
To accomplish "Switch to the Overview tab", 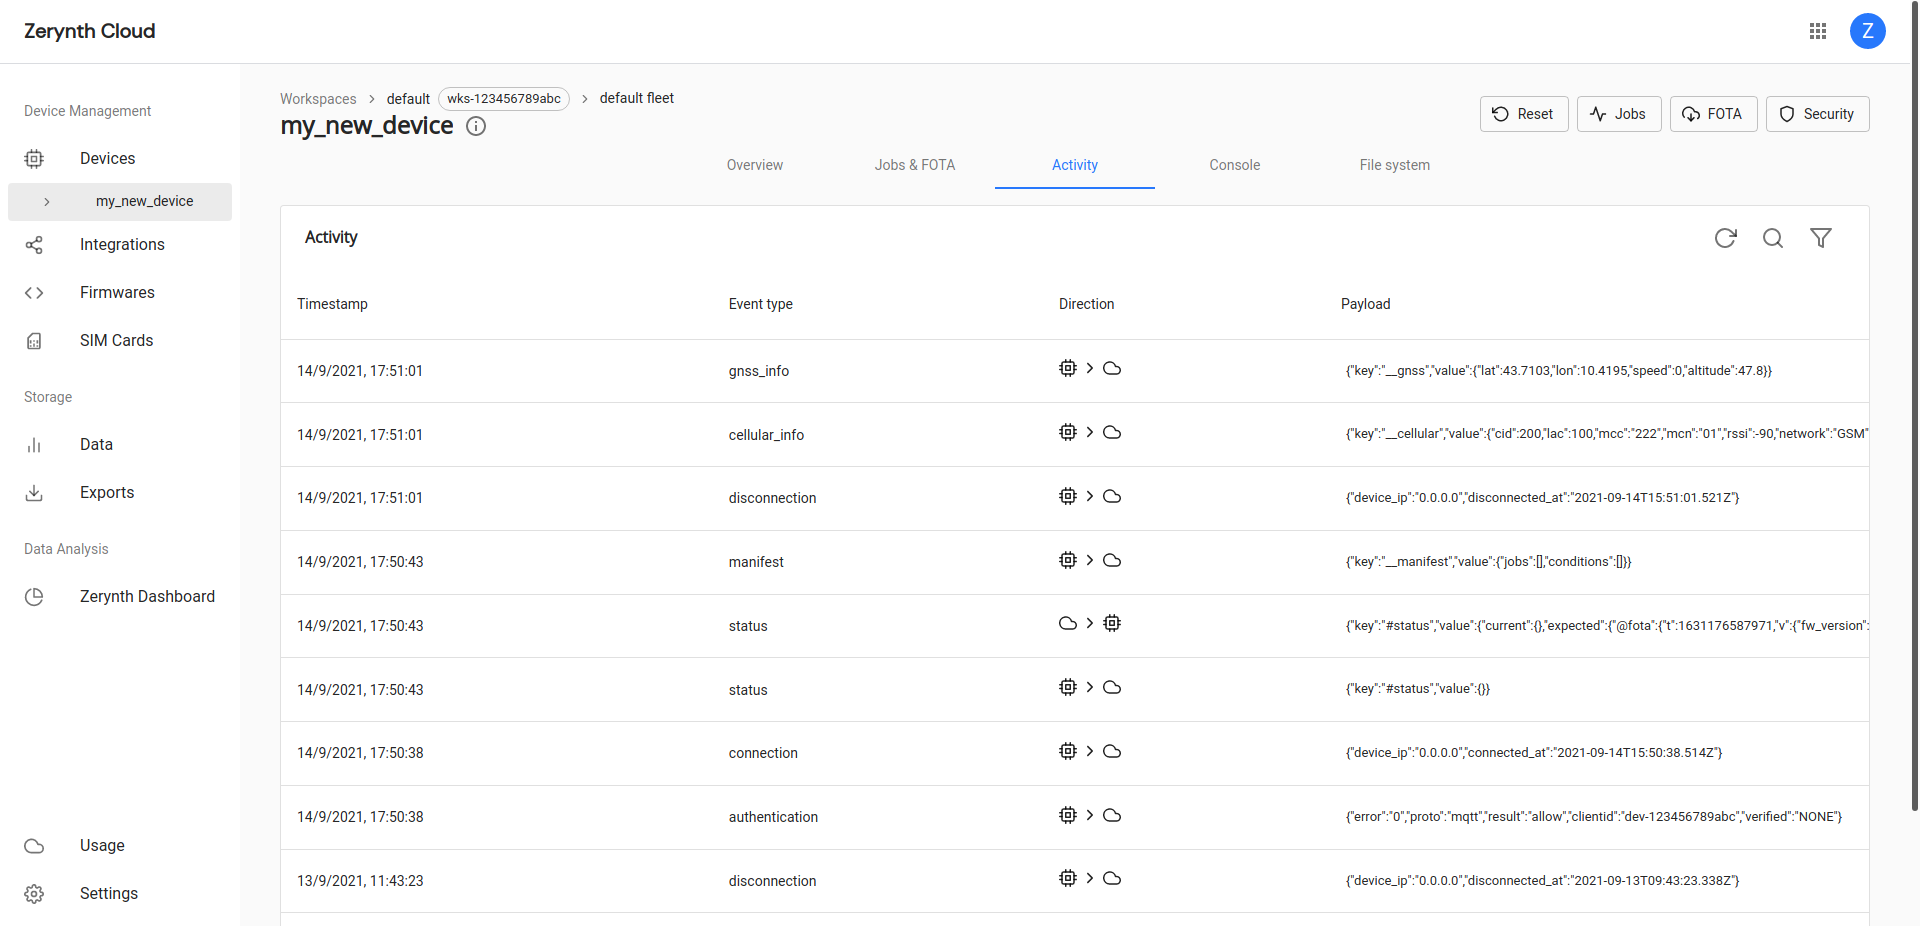I will [755, 165].
